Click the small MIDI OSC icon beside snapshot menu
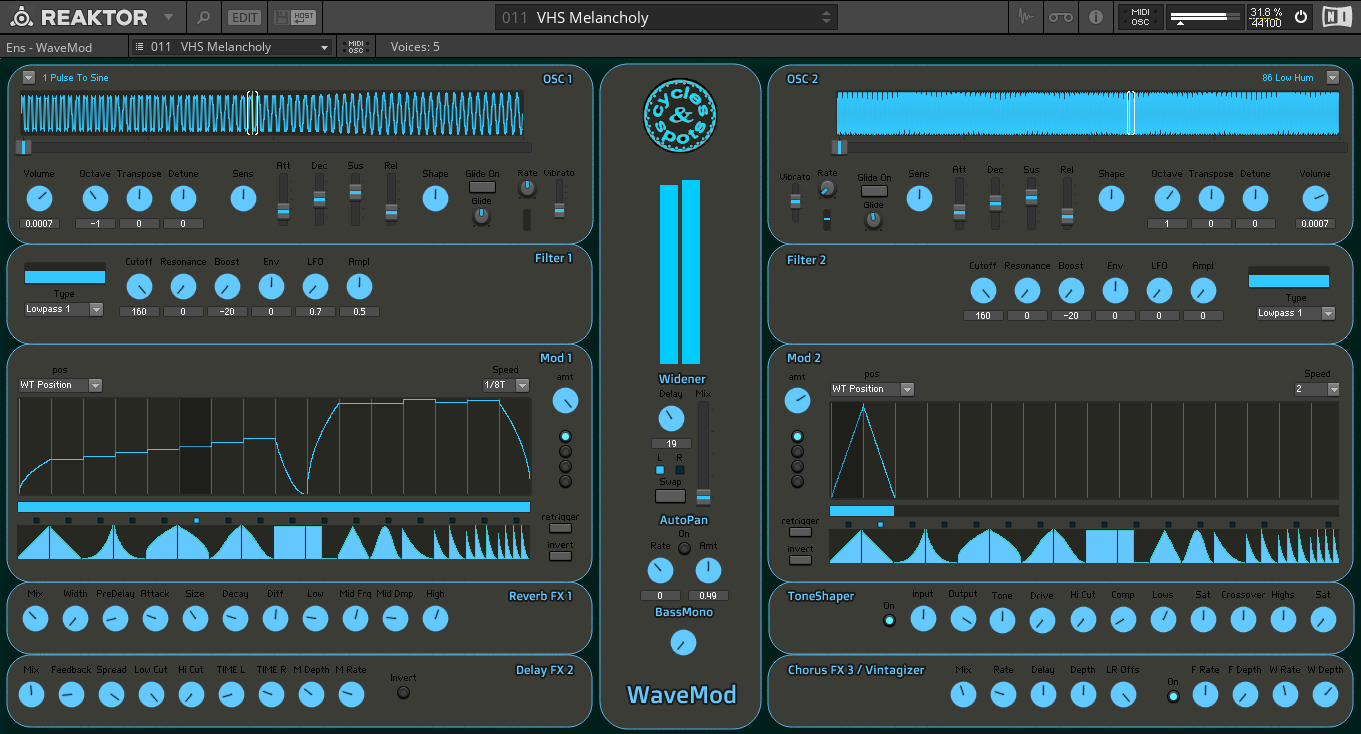The width and height of the screenshot is (1361, 734). click(355, 47)
